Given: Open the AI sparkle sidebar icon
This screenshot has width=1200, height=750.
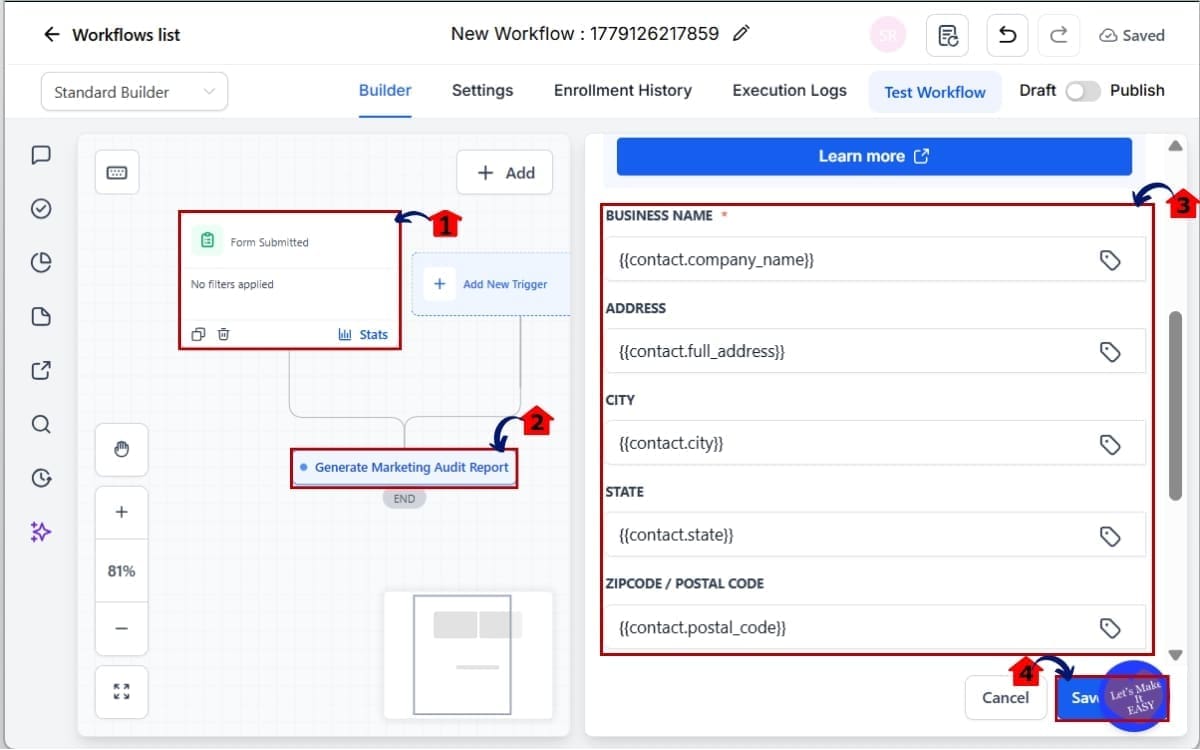Looking at the screenshot, I should [x=41, y=532].
